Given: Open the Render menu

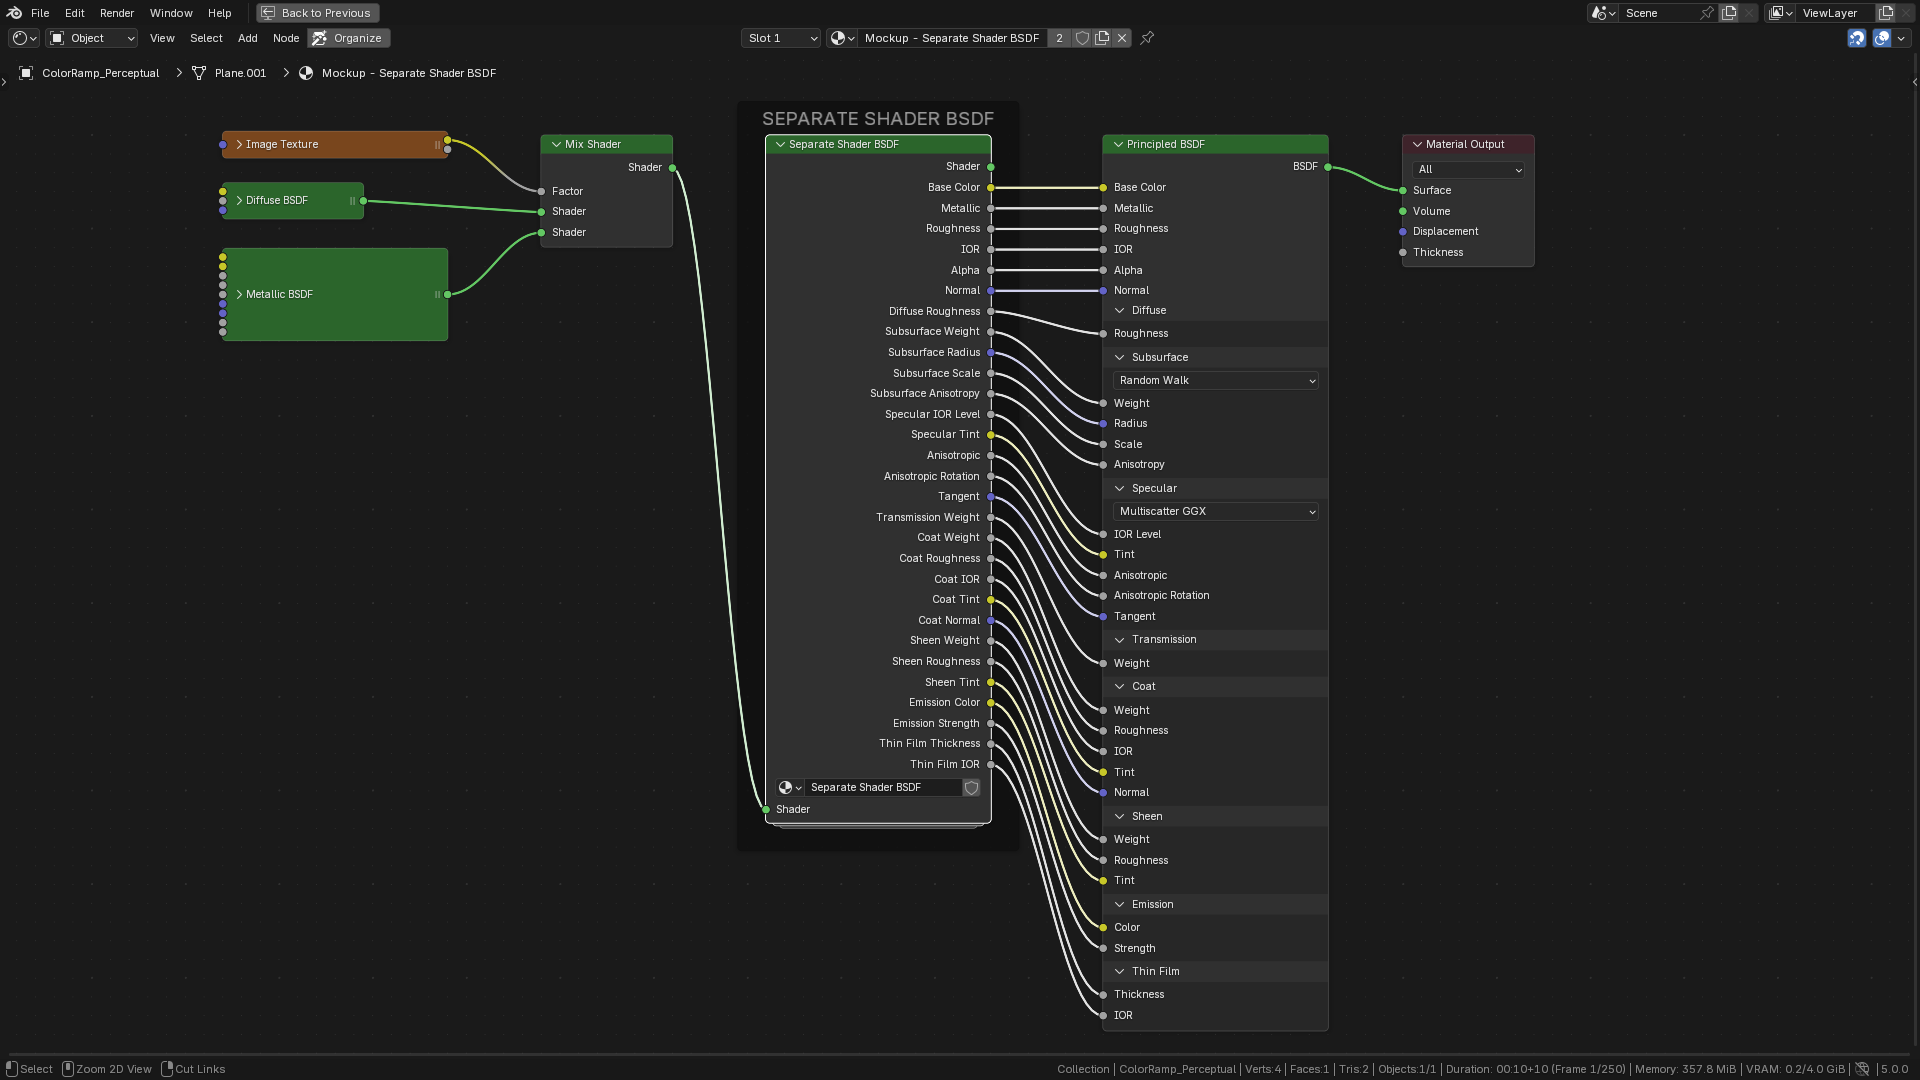Looking at the screenshot, I should (117, 13).
